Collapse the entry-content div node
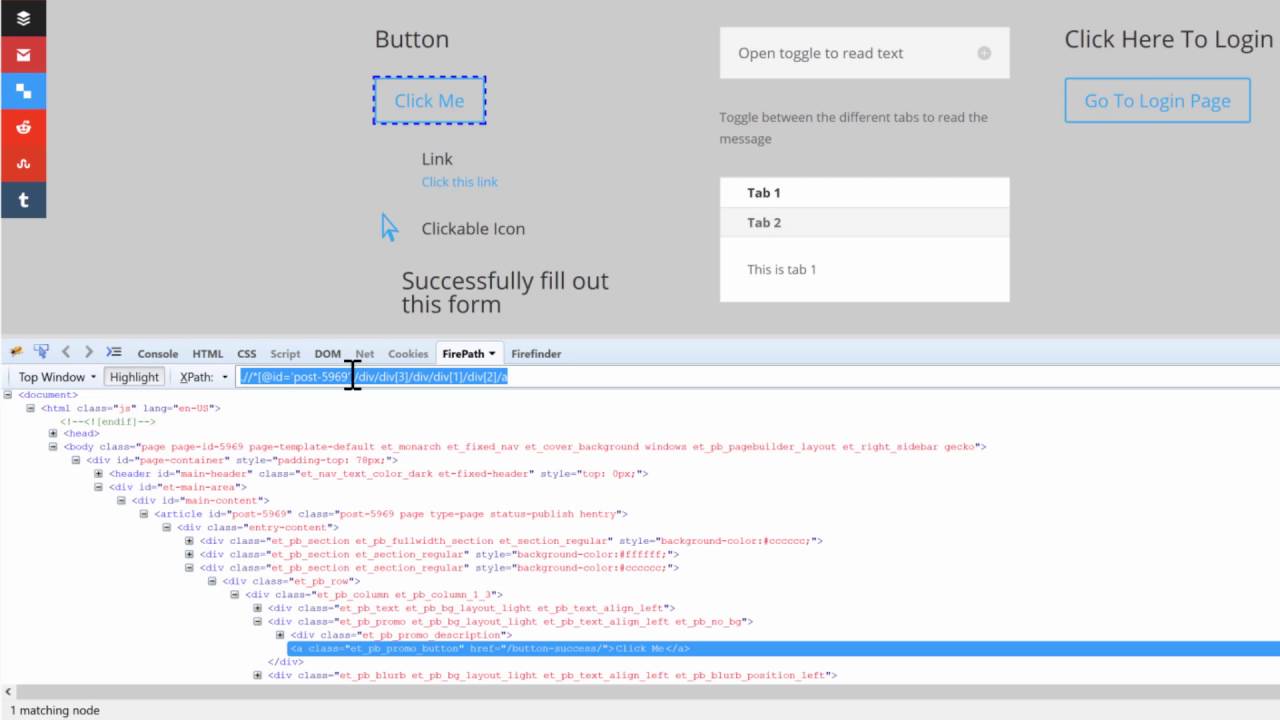 coord(167,527)
